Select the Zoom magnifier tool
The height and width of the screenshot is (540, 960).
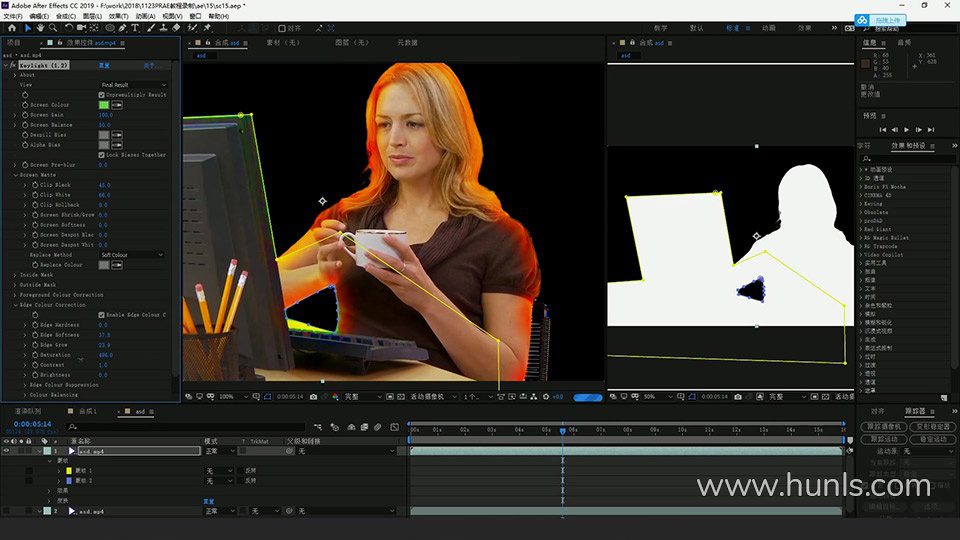[x=54, y=28]
